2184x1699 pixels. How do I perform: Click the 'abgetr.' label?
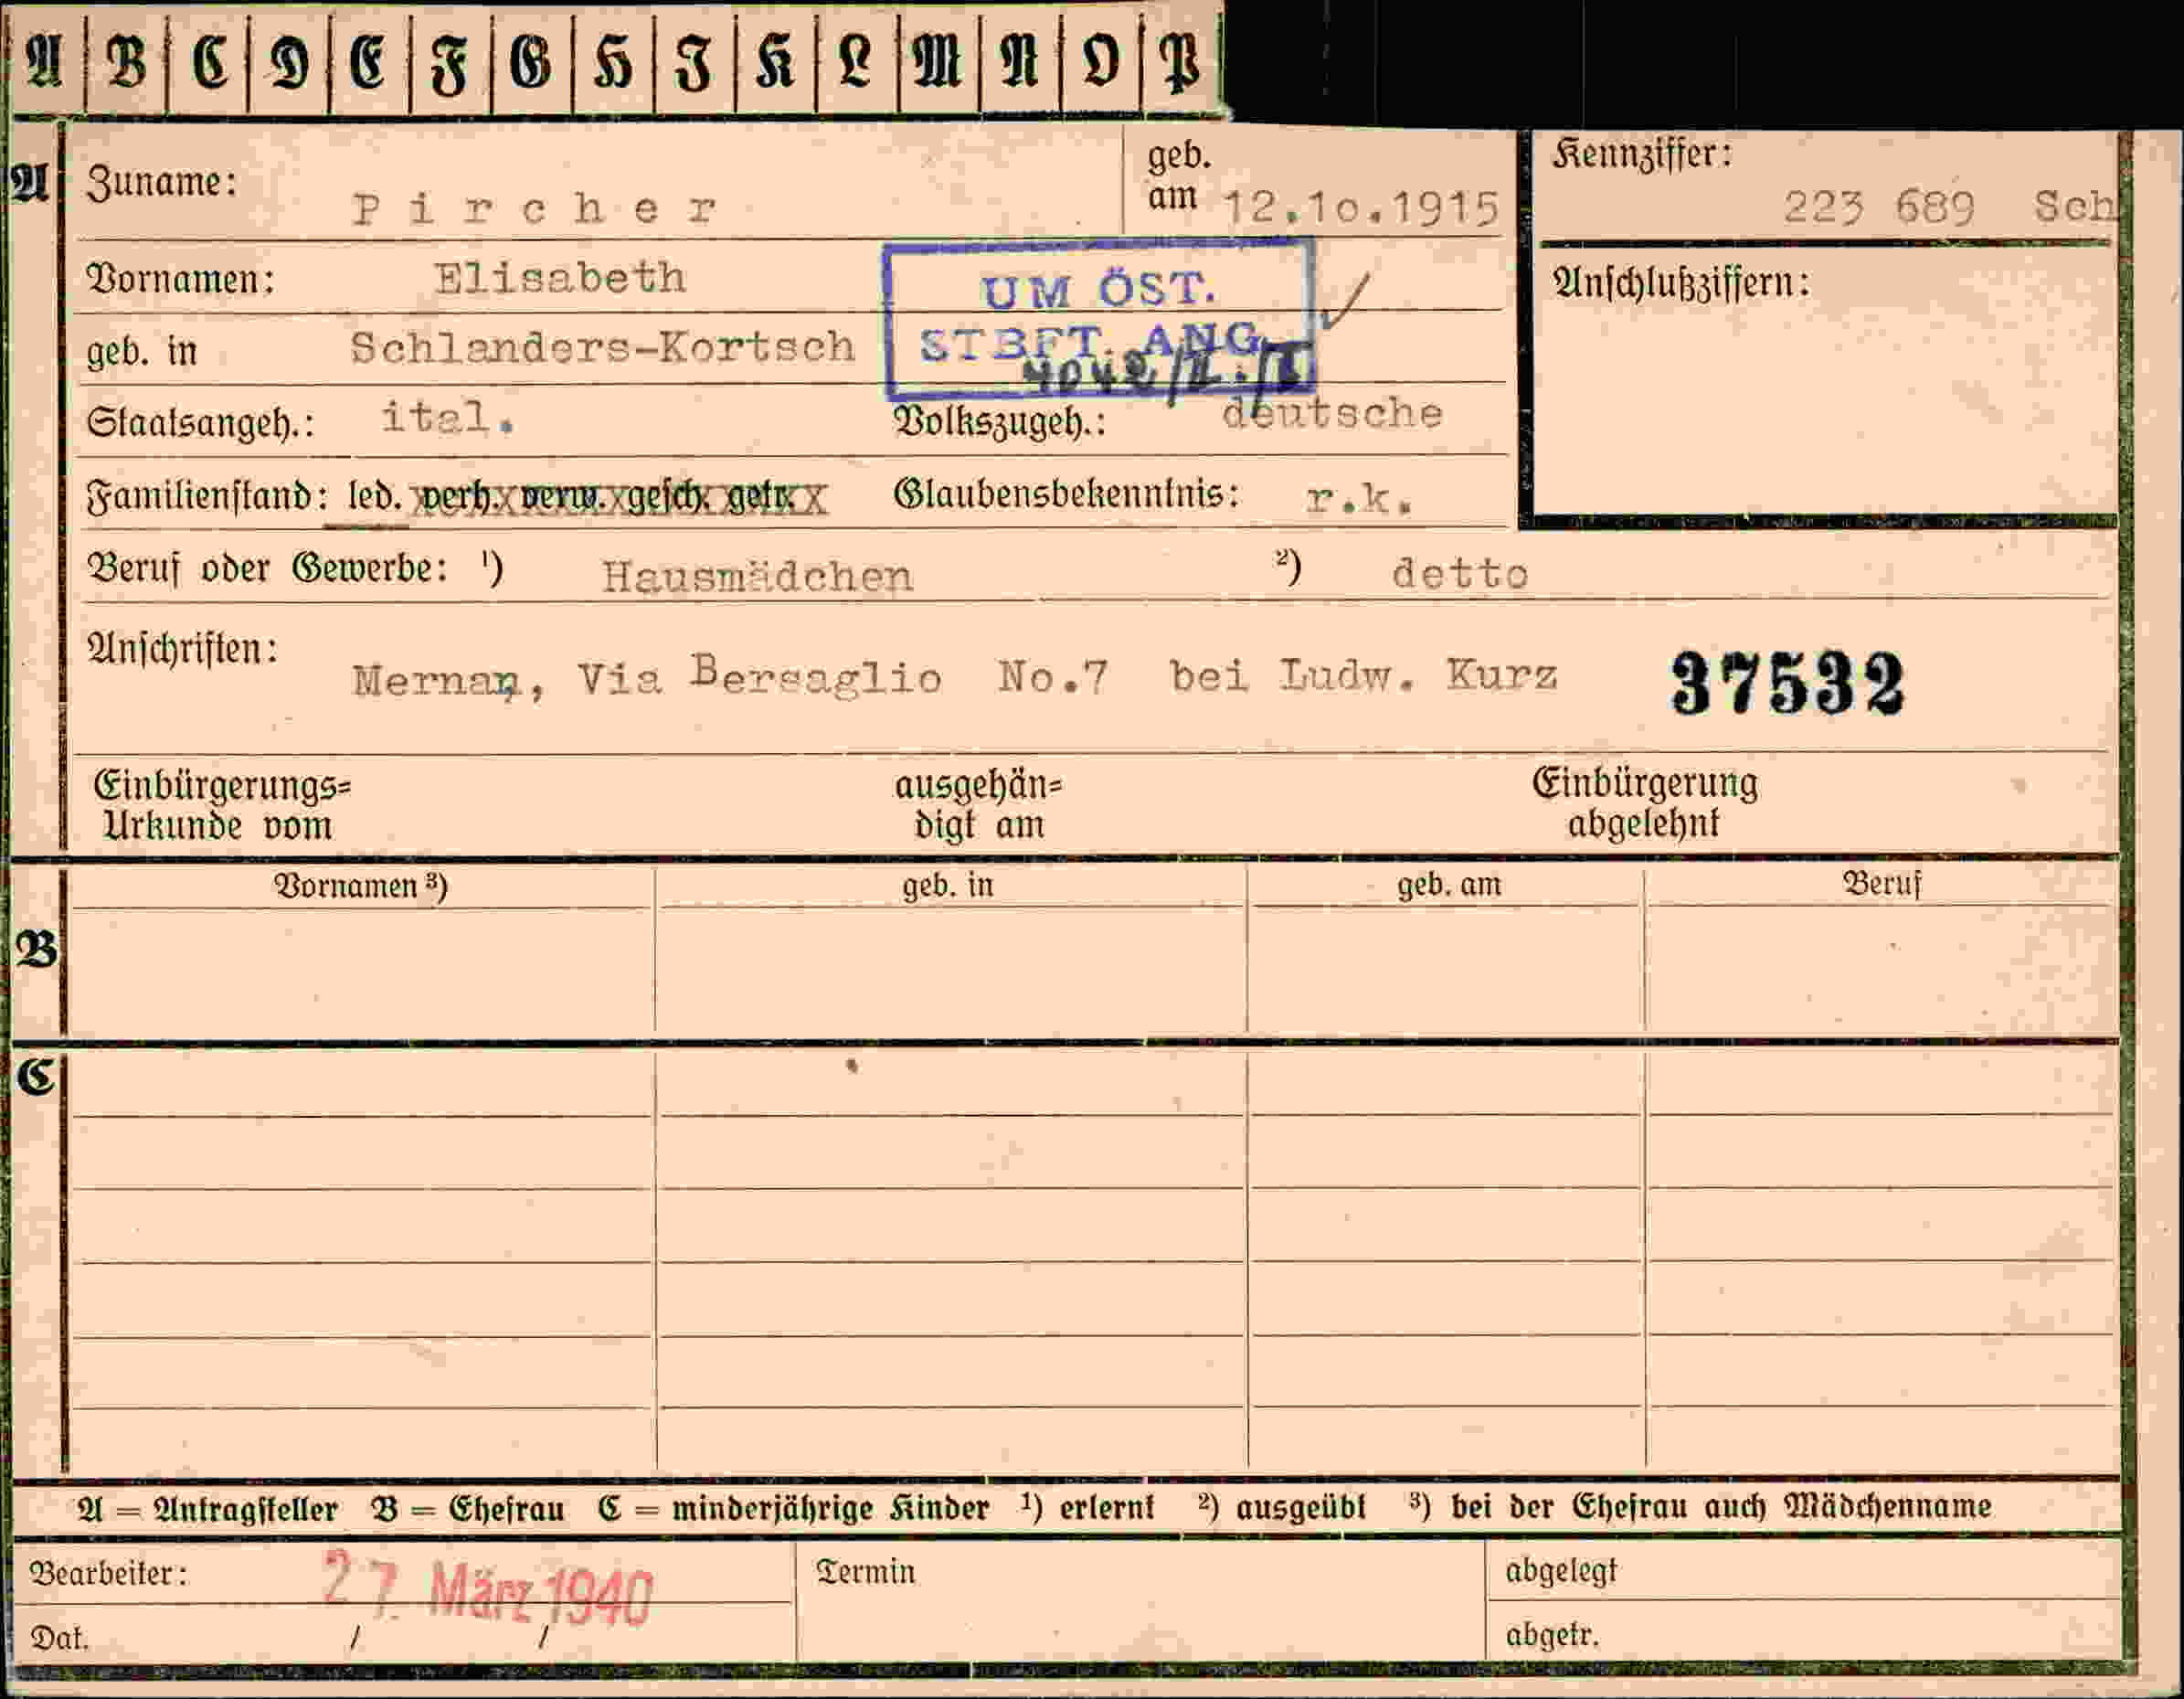click(1552, 1635)
